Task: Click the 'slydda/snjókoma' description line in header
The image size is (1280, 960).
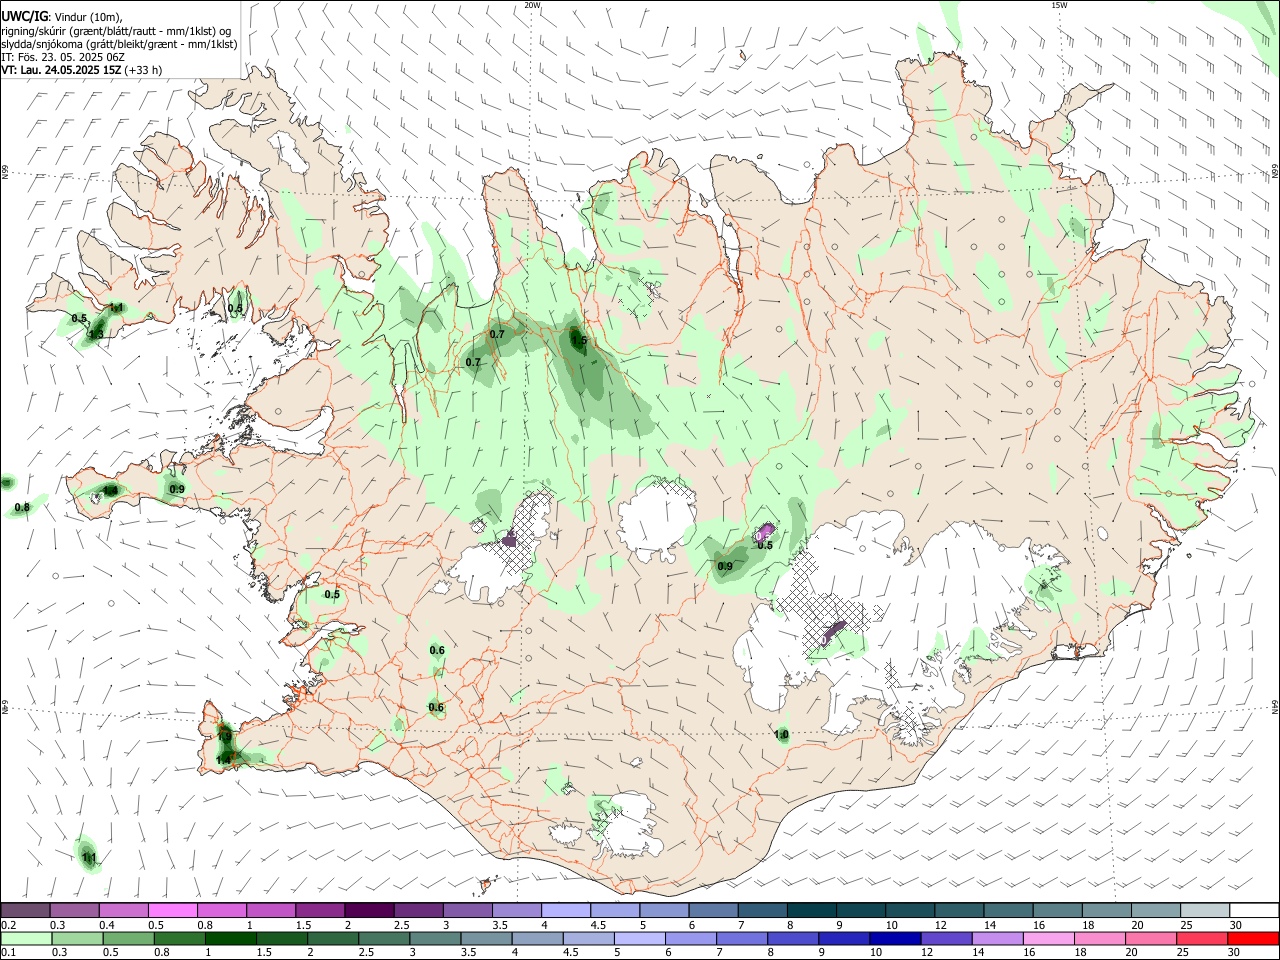Action: [x=119, y=44]
